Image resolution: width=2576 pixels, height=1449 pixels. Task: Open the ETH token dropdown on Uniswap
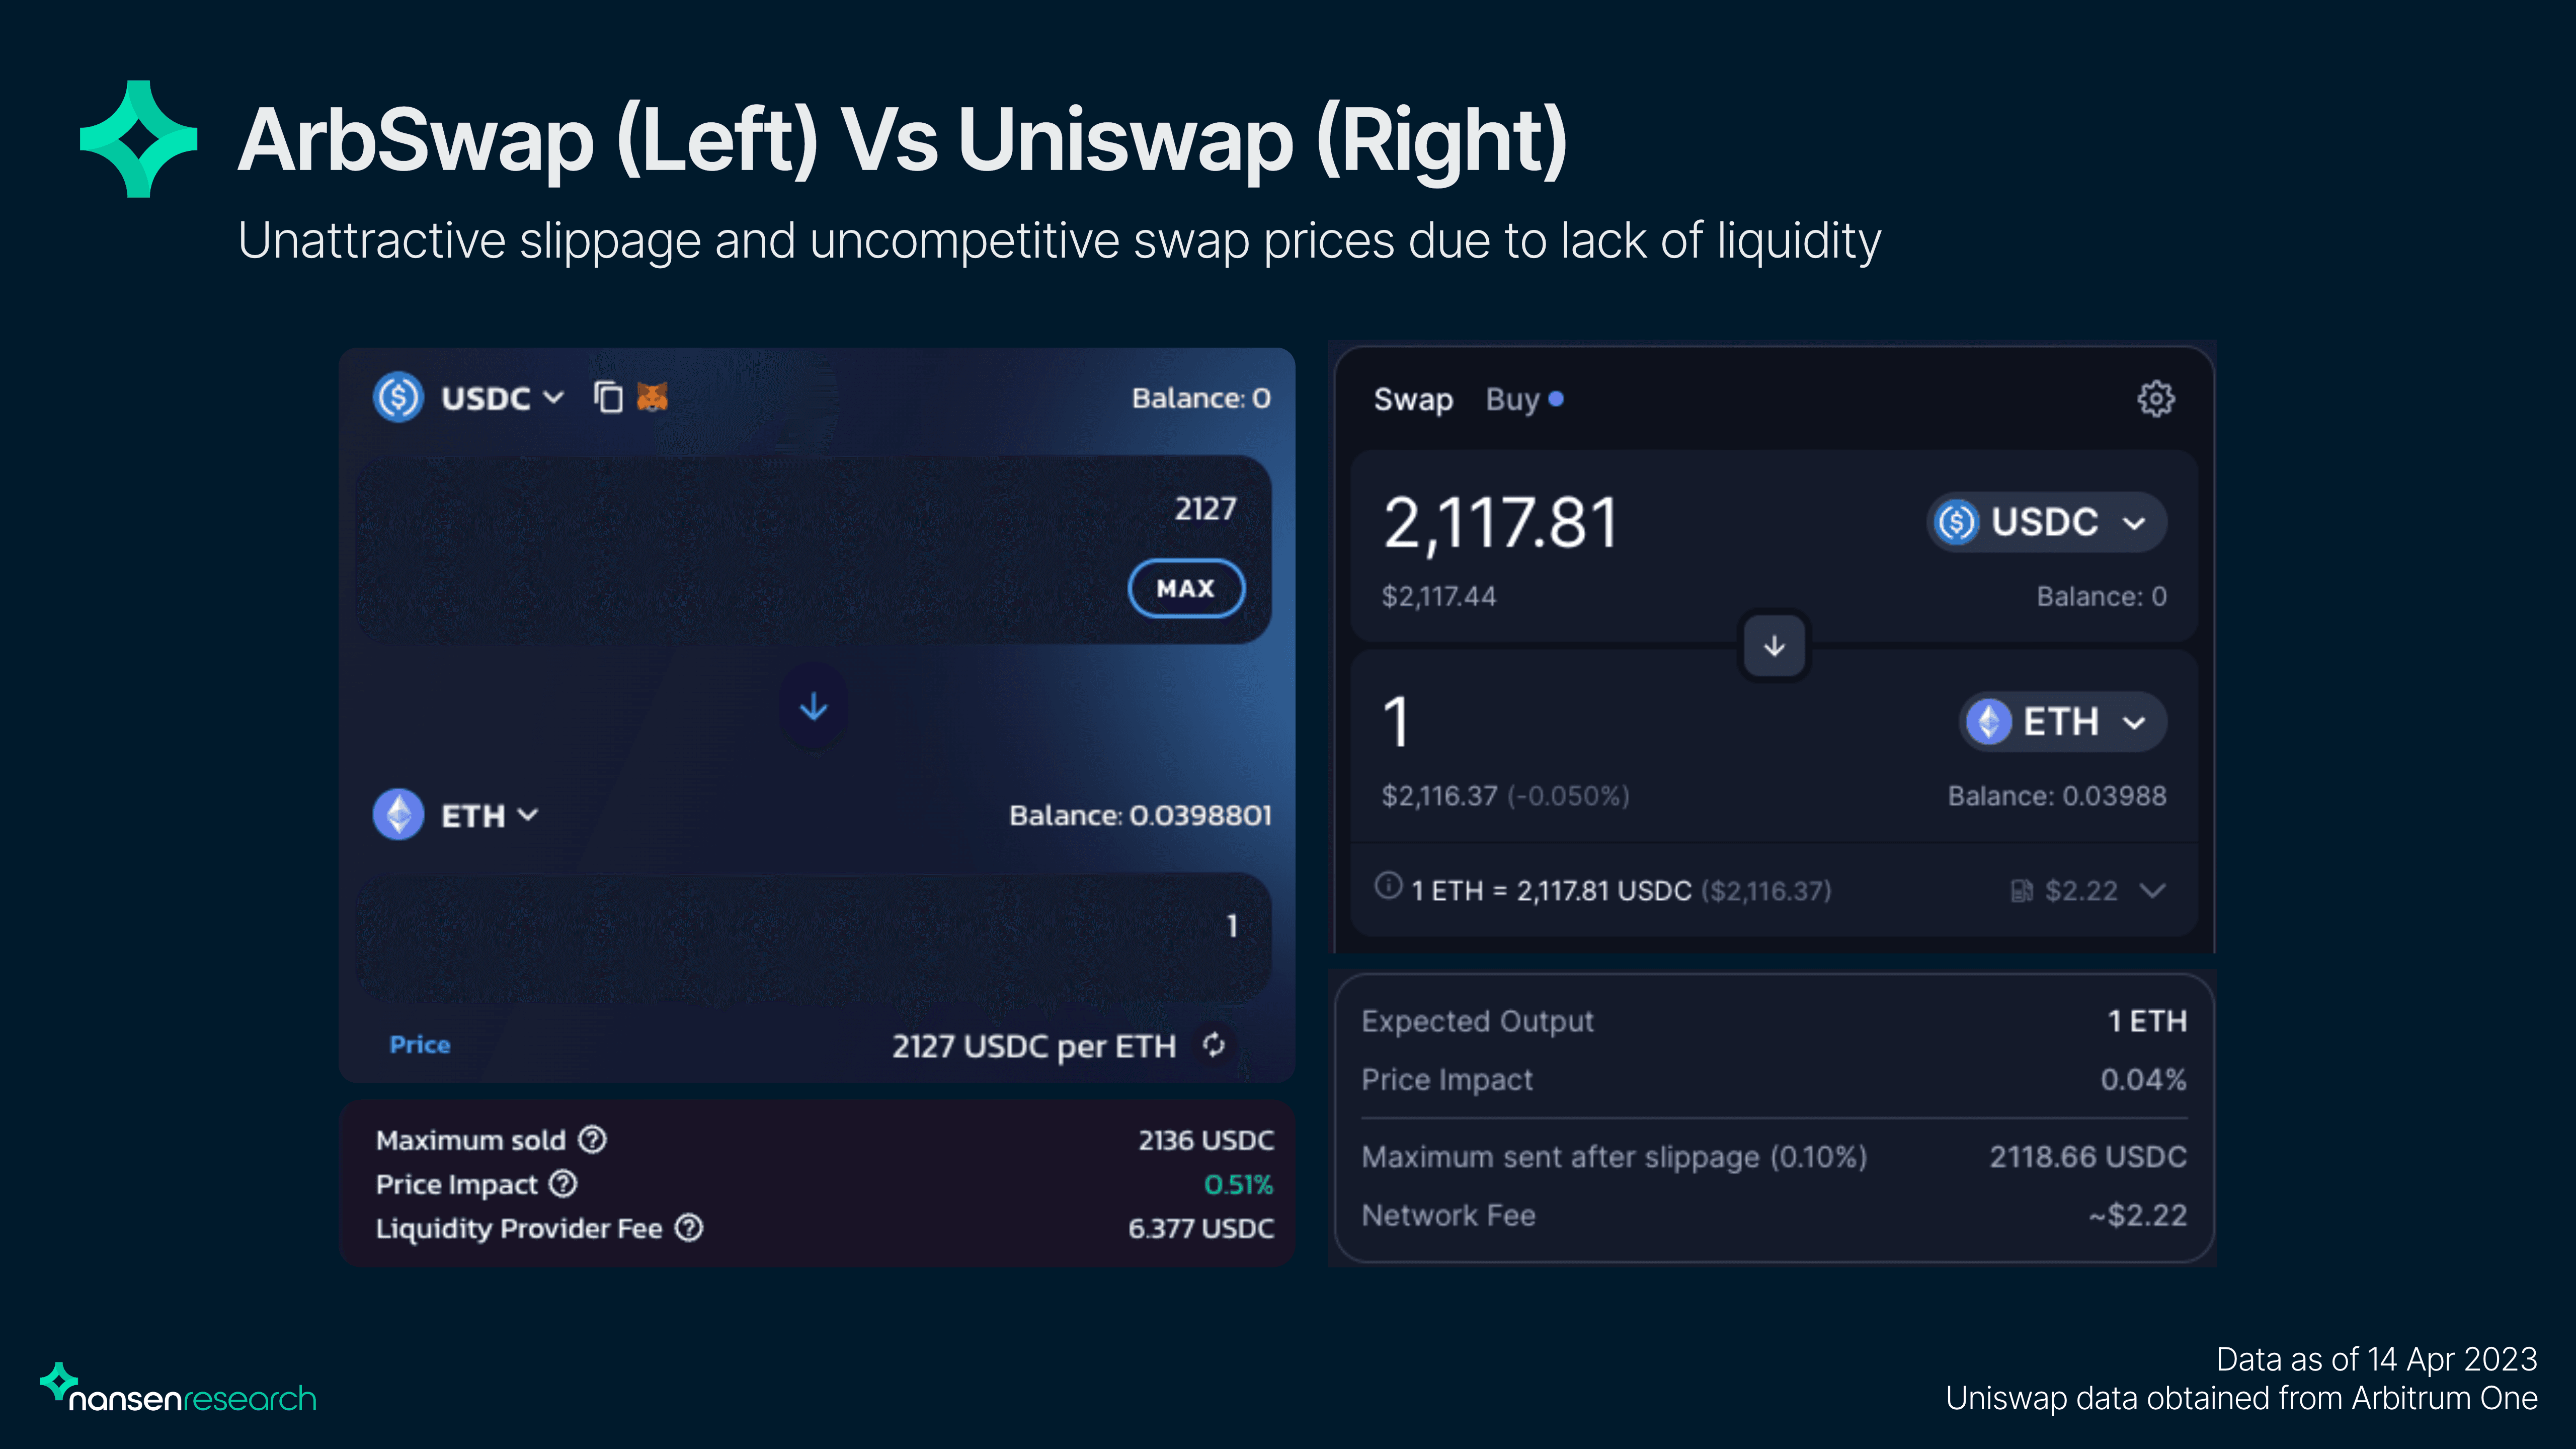tap(2062, 721)
